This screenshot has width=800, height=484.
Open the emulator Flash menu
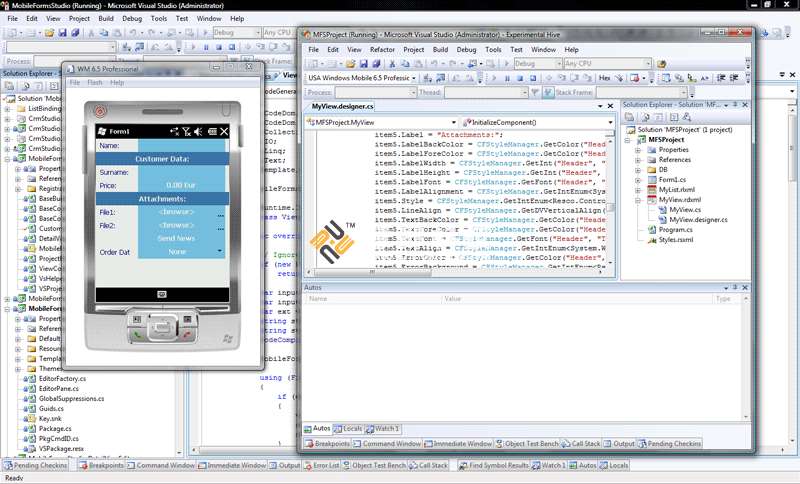(x=94, y=82)
